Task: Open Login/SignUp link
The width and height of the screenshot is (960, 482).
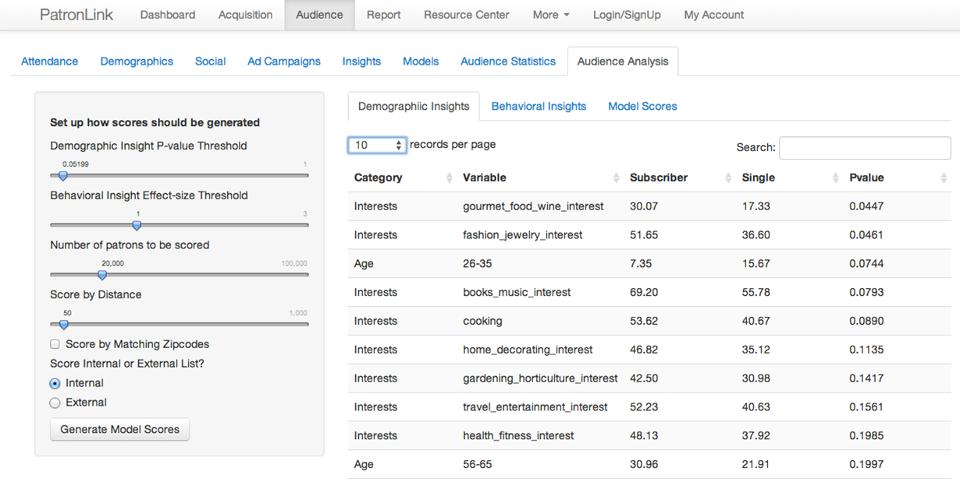Action: (x=626, y=15)
